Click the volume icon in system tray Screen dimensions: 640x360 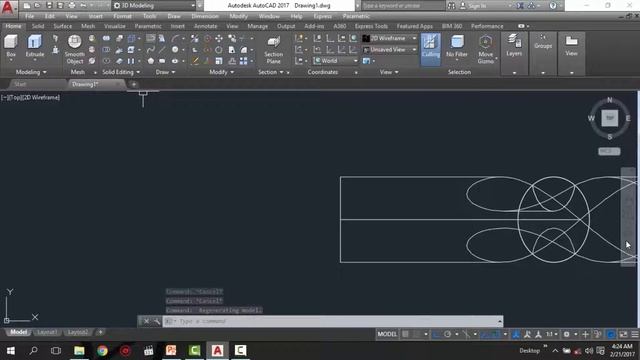[589, 351]
